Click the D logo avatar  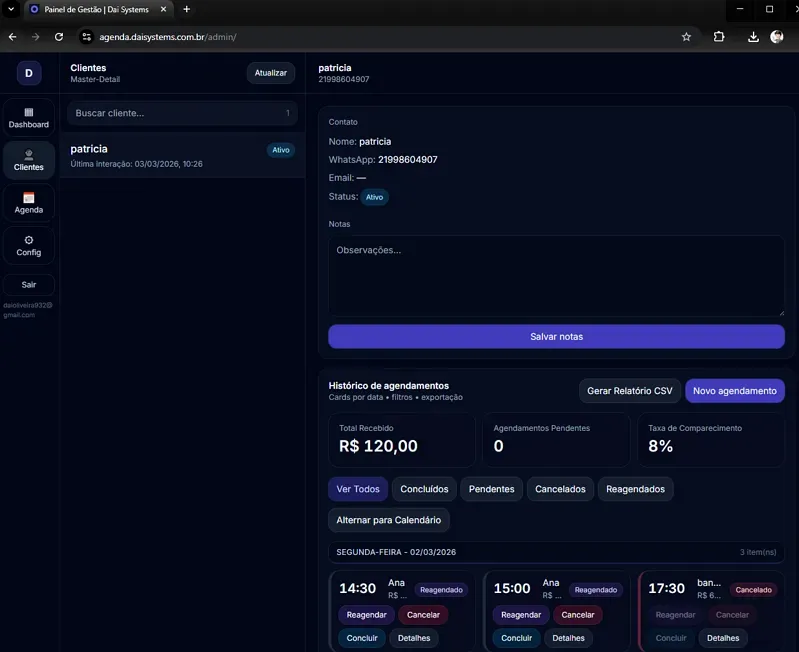[x=28, y=73]
